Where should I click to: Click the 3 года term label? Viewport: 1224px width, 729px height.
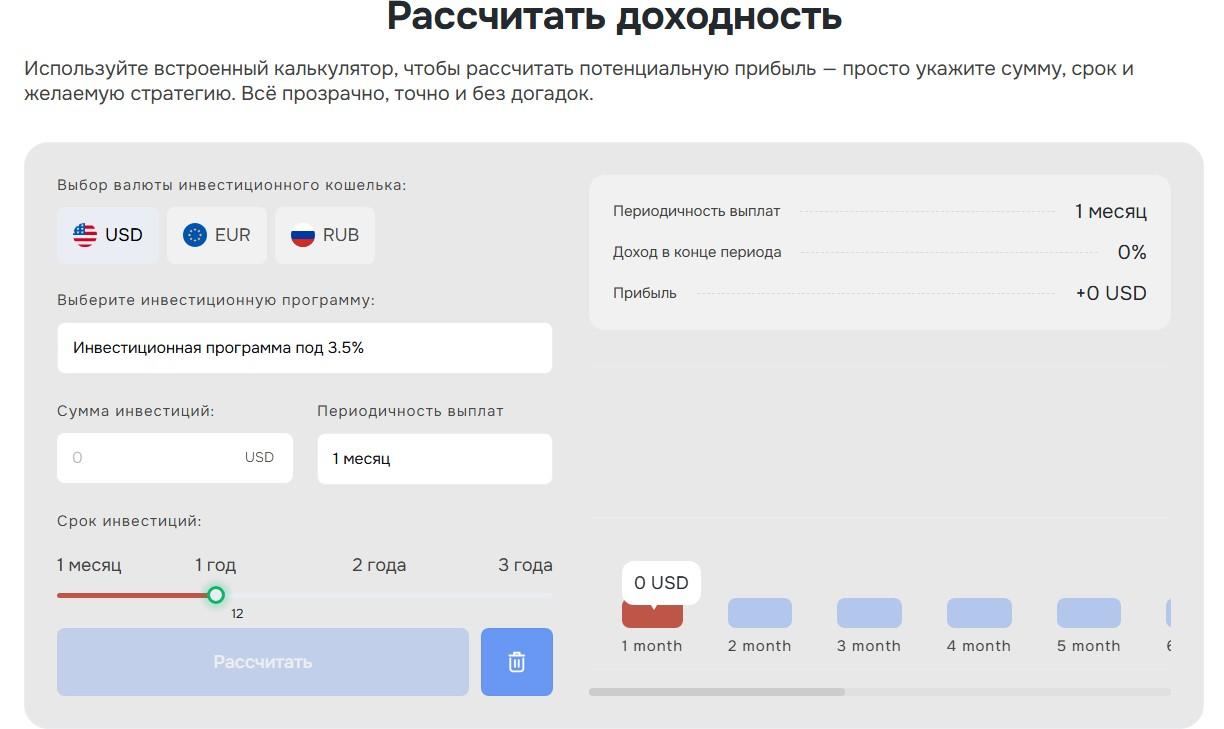(527, 564)
